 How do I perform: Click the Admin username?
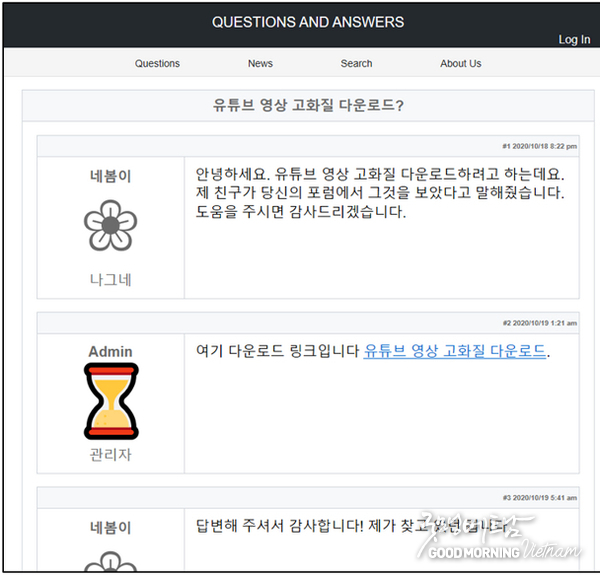tap(111, 351)
